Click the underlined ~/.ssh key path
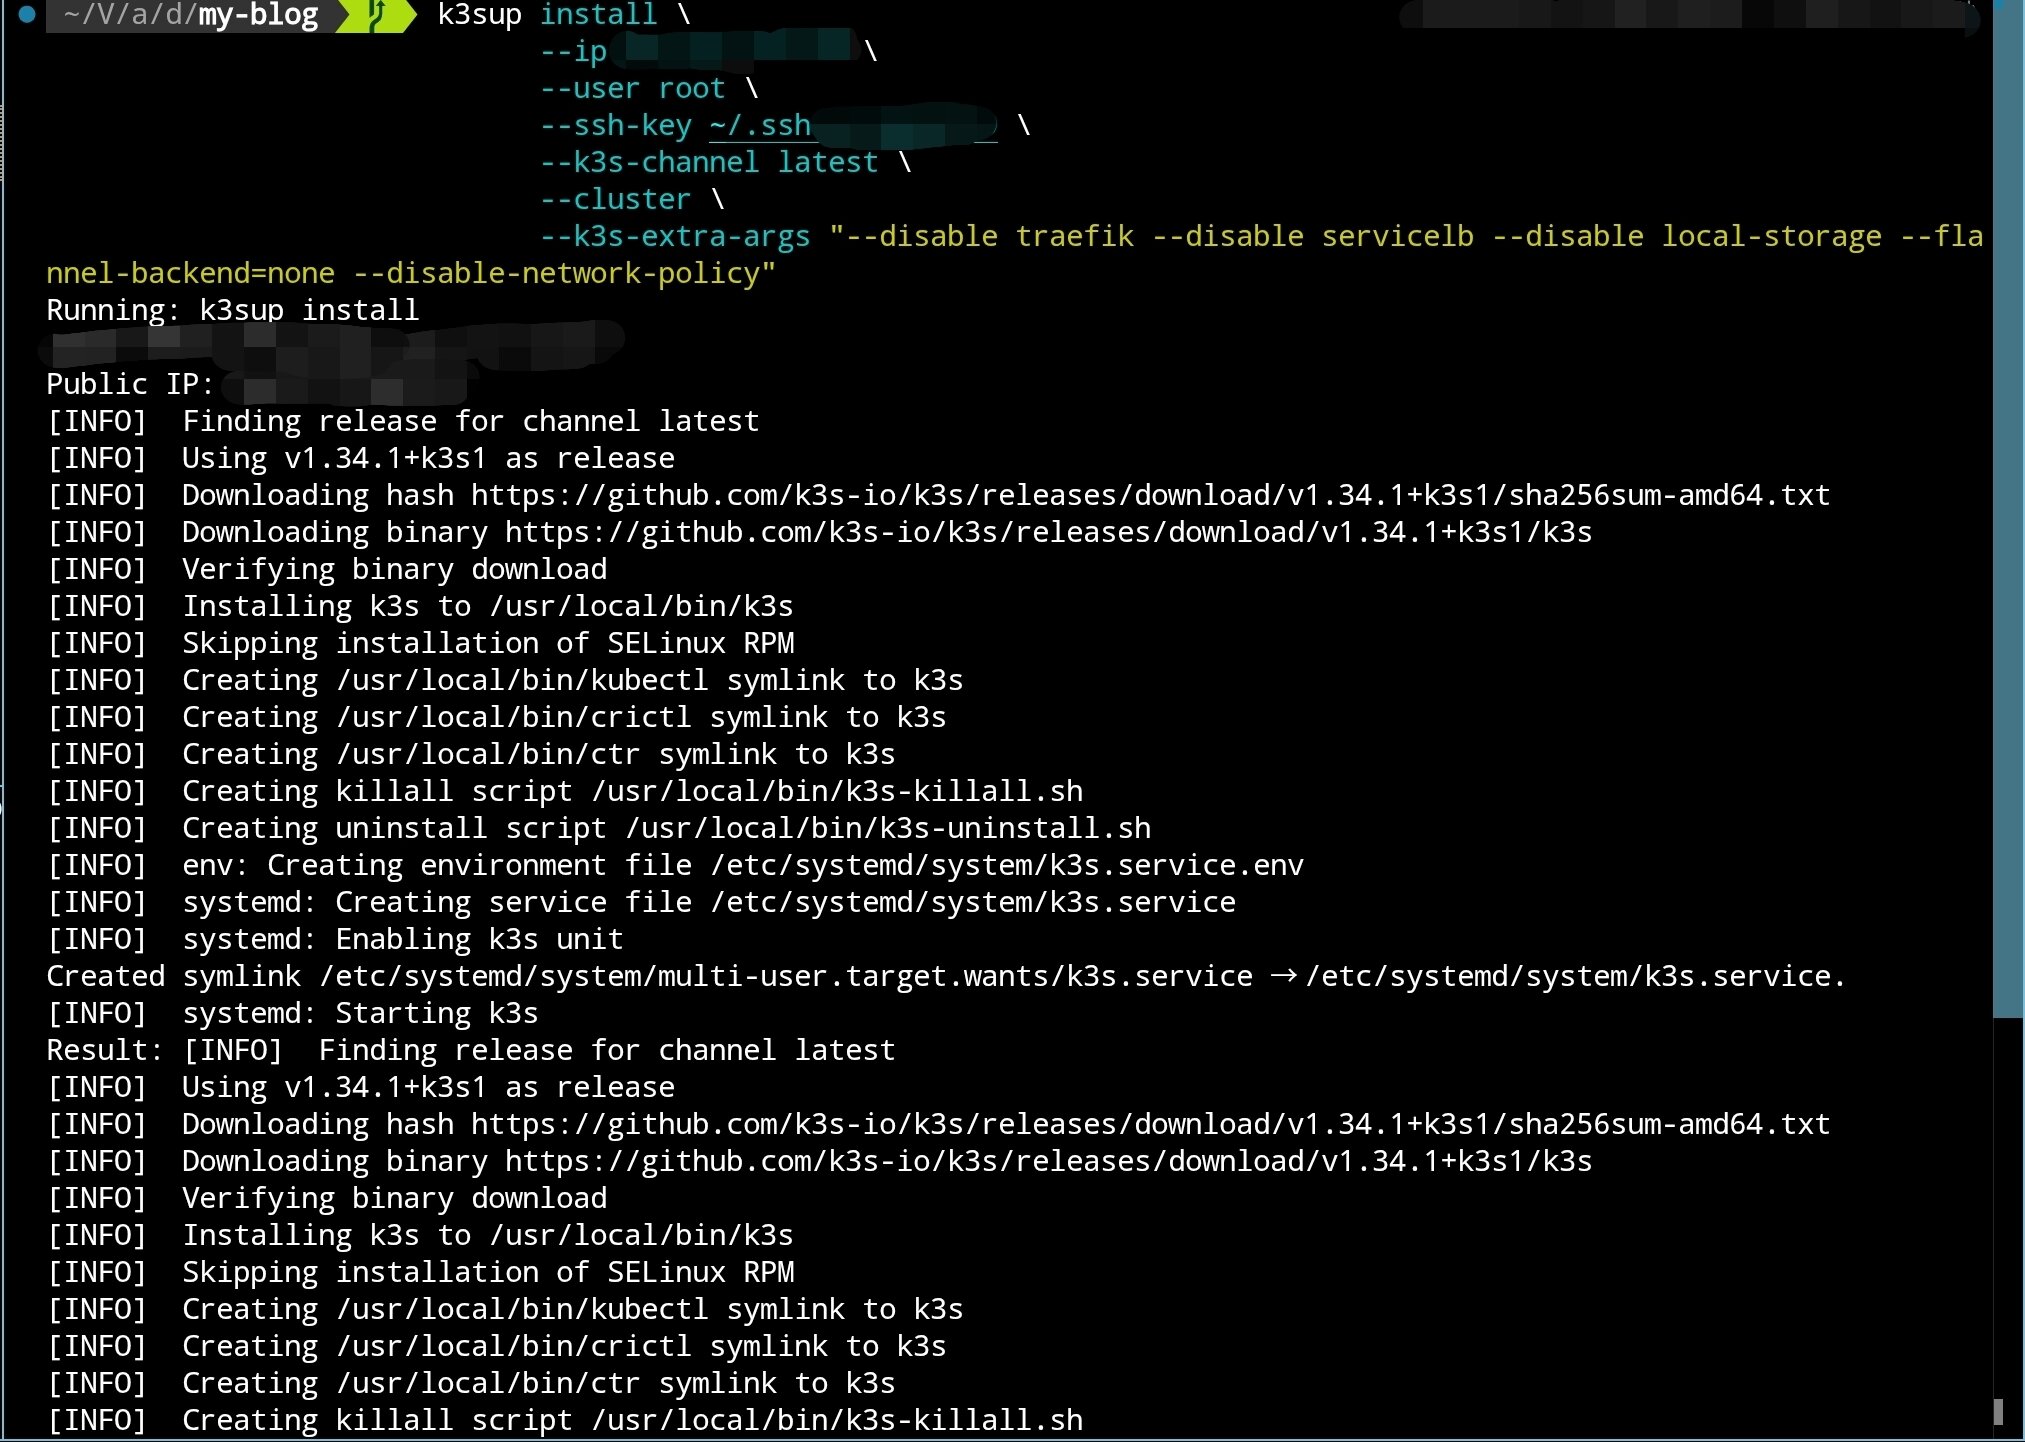Image resolution: width=2025 pixels, height=1442 pixels. (759, 126)
